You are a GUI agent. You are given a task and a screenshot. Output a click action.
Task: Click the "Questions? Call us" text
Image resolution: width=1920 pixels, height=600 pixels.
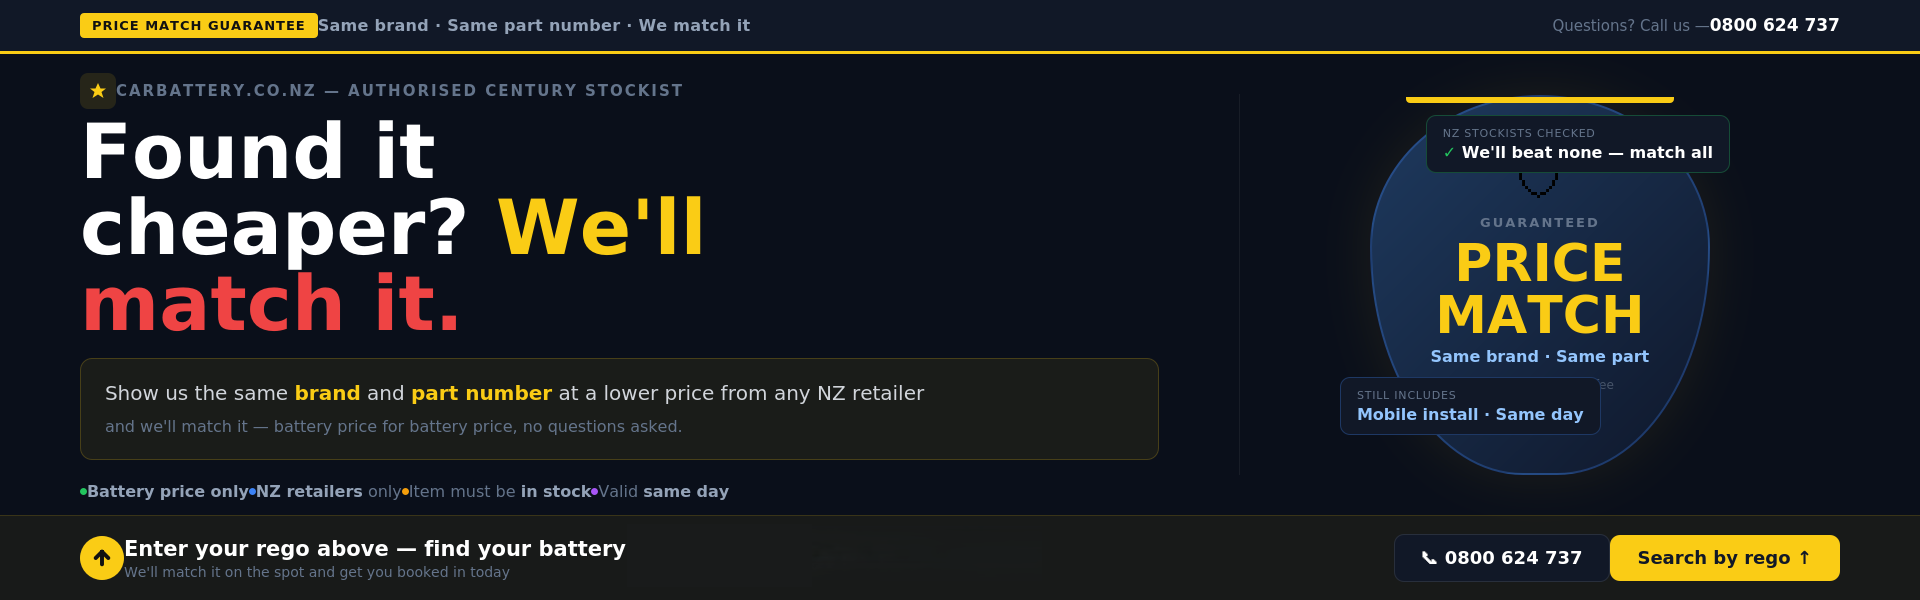pyautogui.click(x=1620, y=26)
